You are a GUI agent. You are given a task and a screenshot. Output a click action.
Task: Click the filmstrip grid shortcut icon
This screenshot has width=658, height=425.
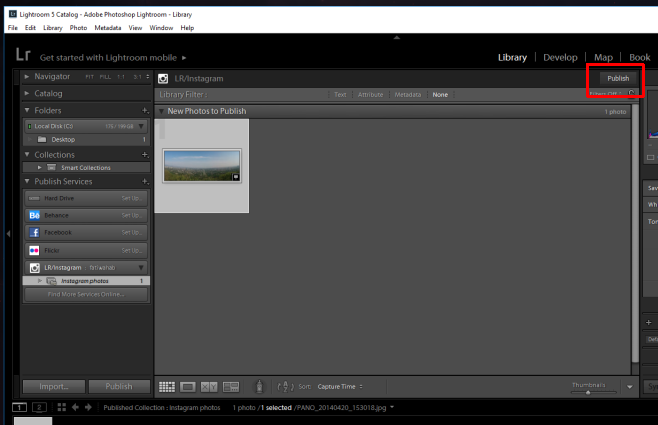pos(62,407)
